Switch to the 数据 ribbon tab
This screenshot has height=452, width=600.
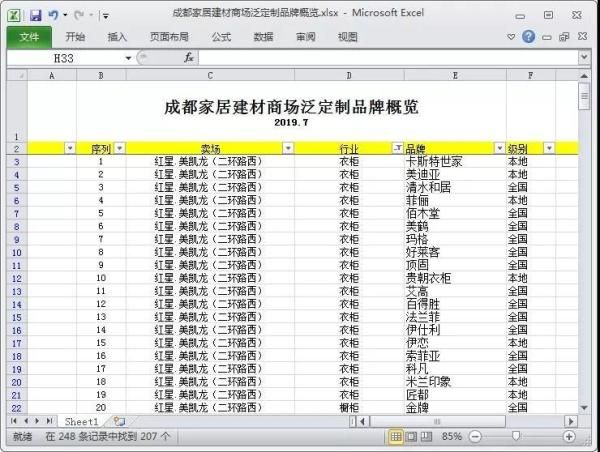tap(263, 37)
